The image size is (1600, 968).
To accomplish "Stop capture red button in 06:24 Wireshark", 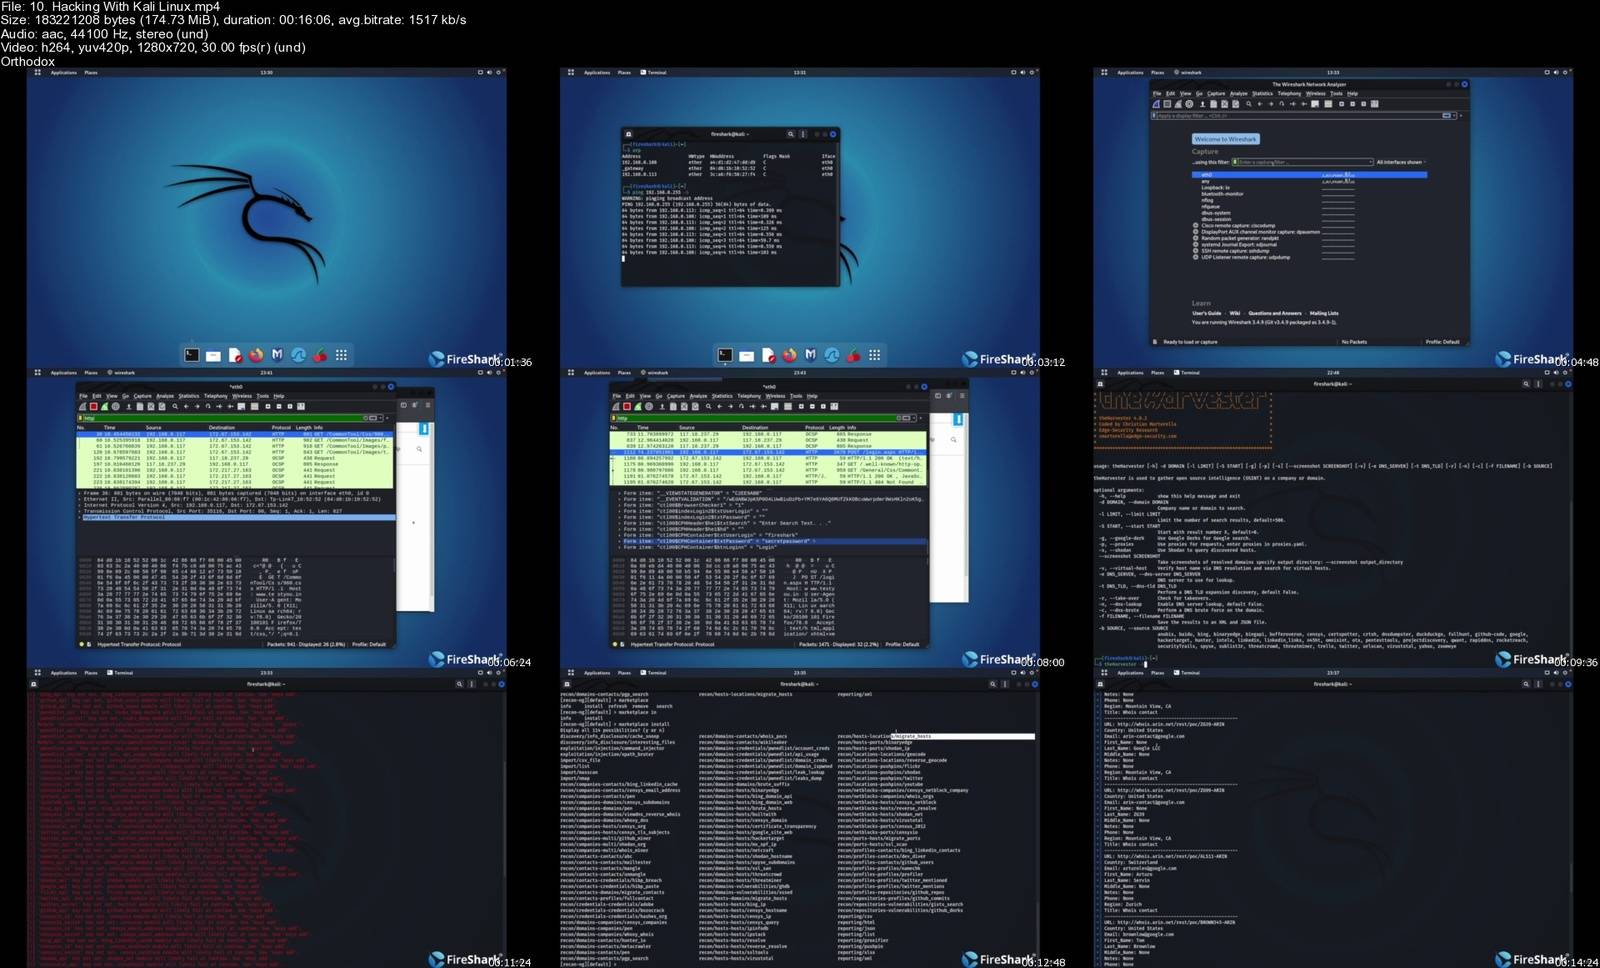I will click(x=93, y=407).
